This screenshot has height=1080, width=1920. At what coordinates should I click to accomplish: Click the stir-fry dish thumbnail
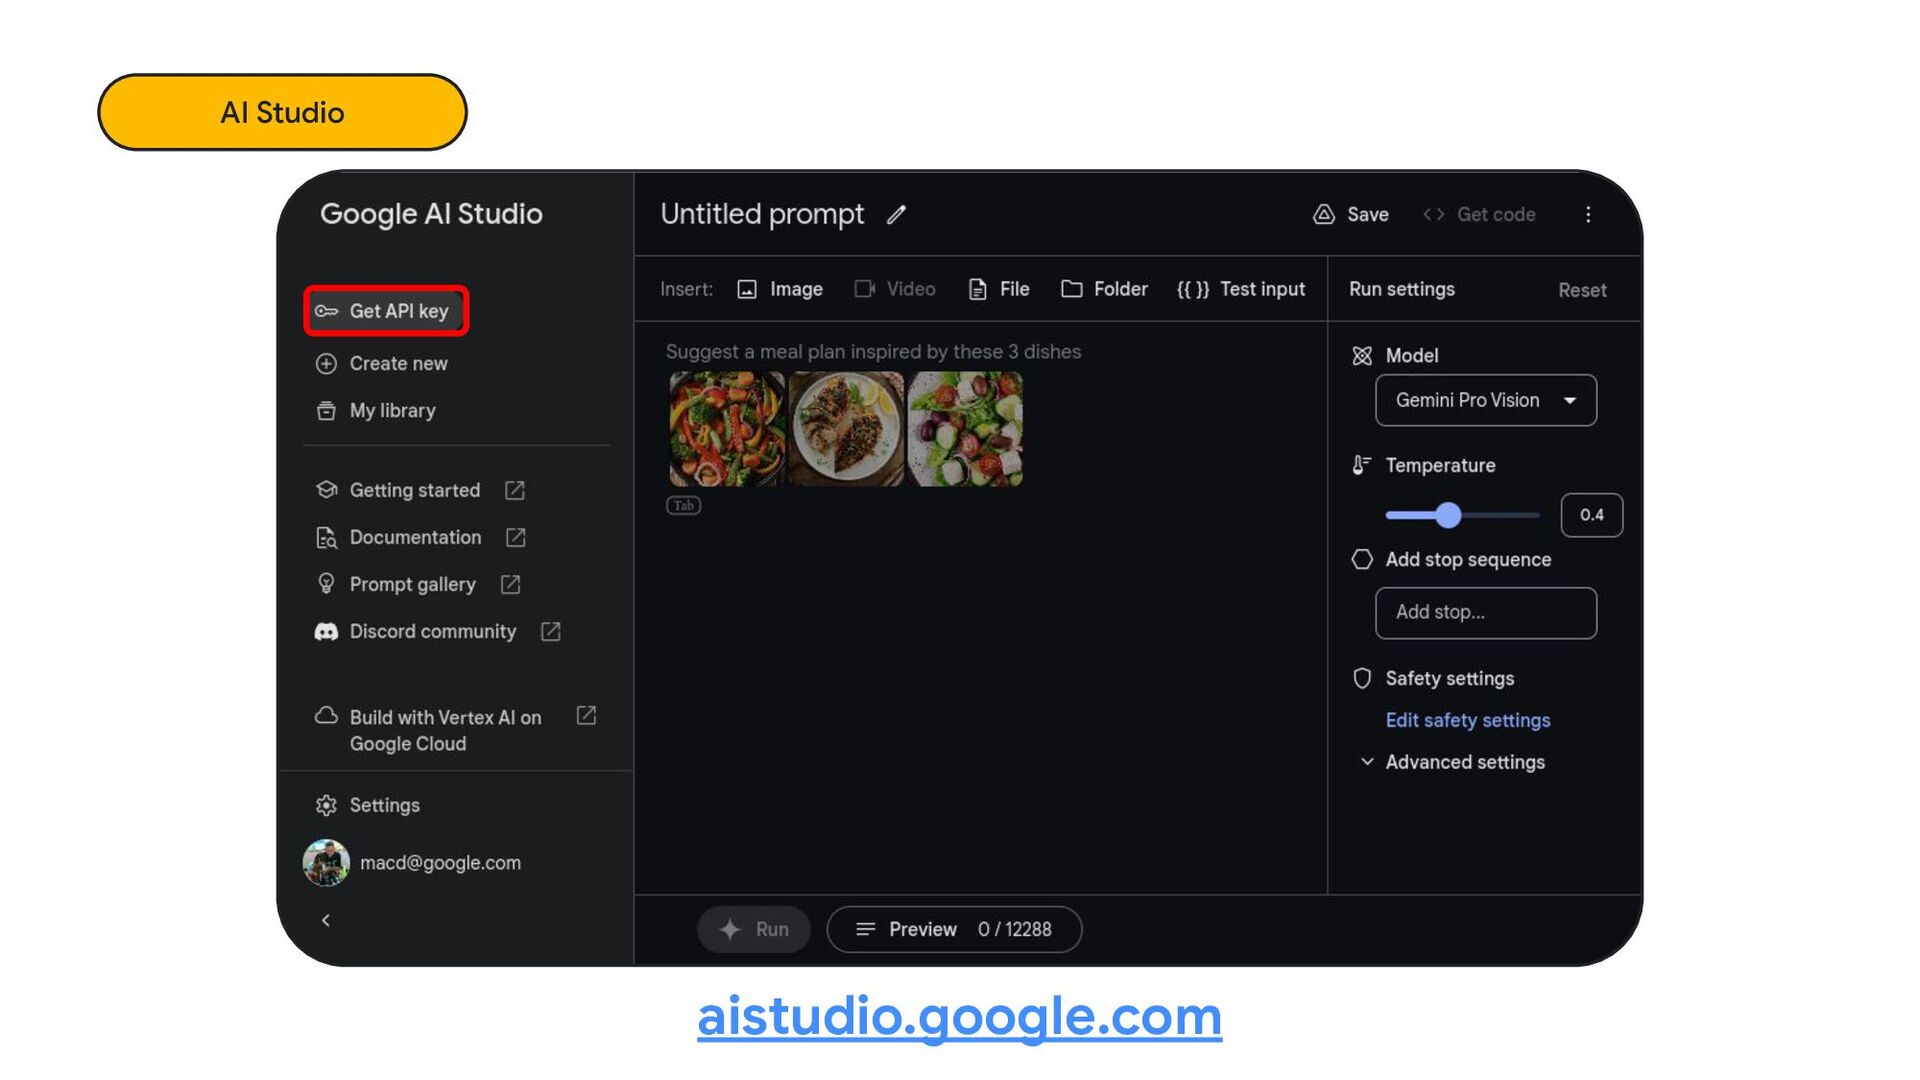(x=727, y=429)
